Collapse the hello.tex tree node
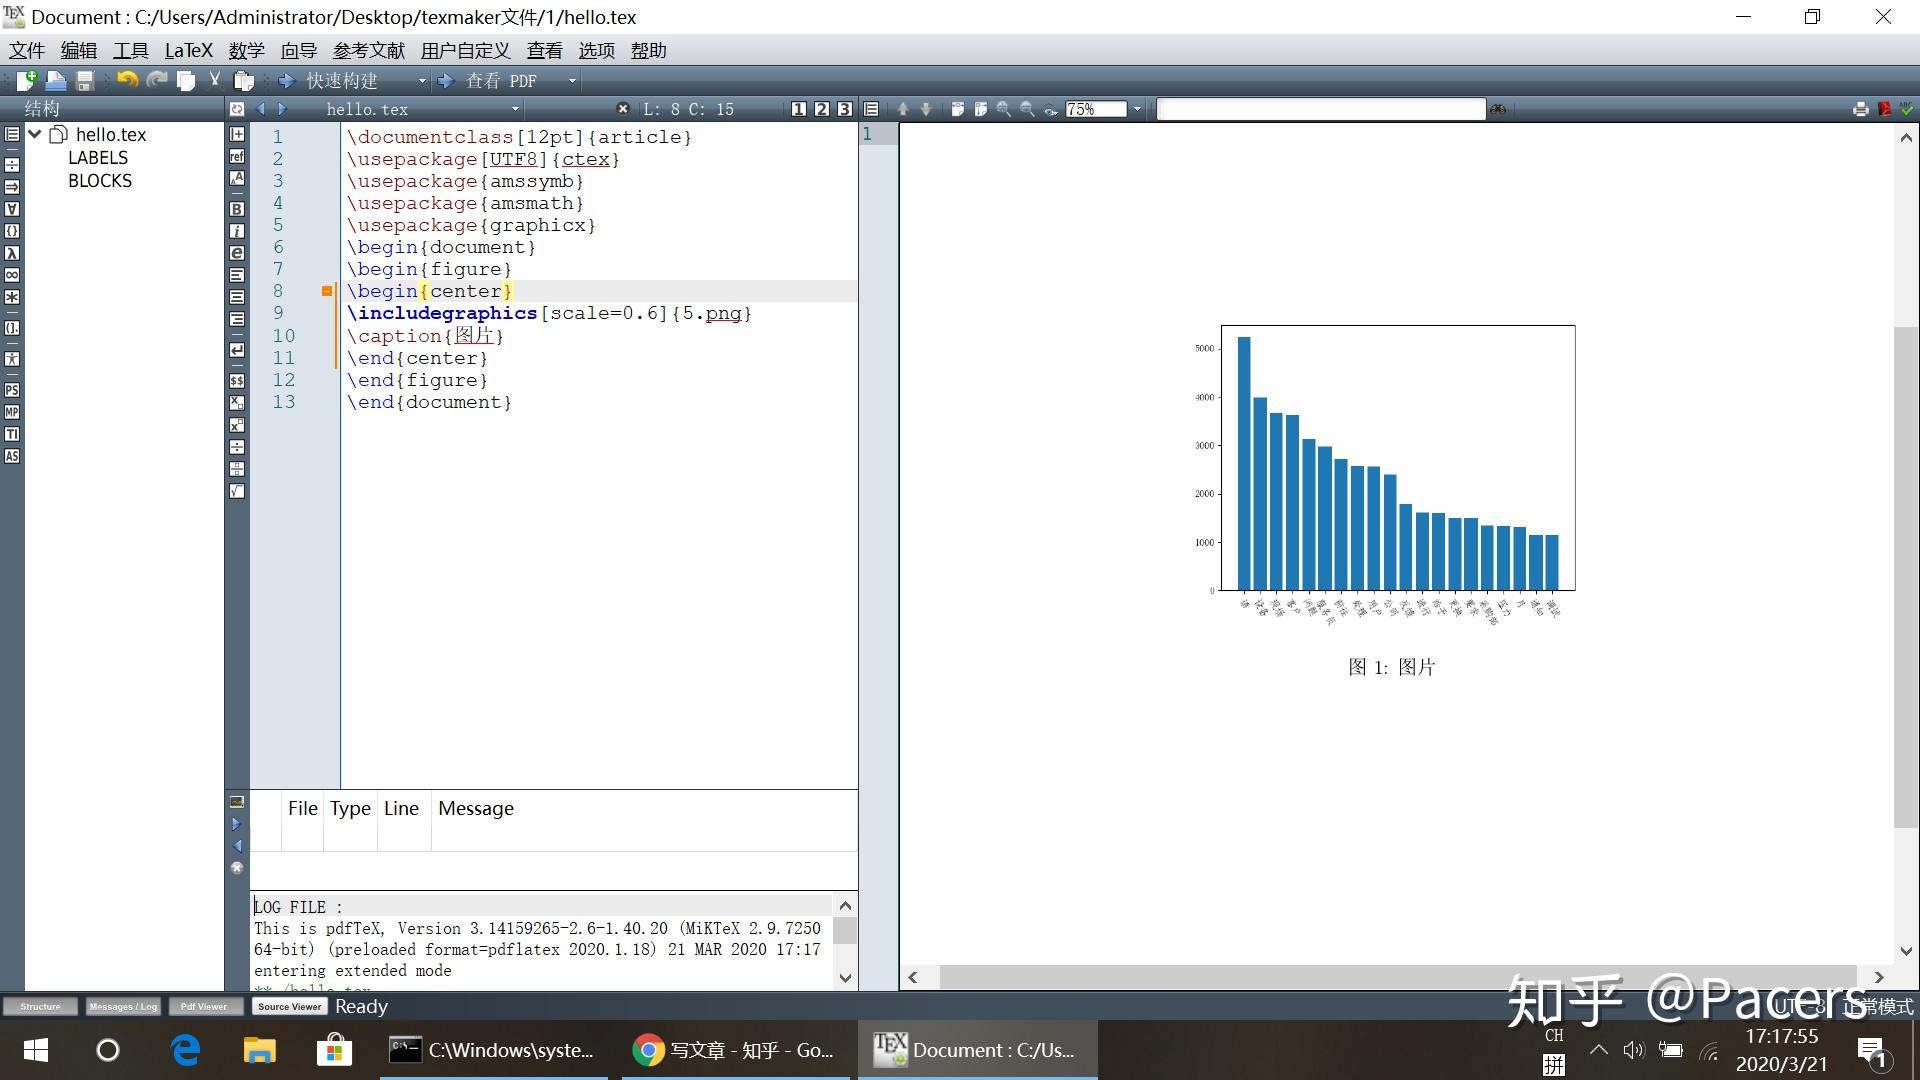Screen dimensions: 1920x1080 [x=35, y=134]
